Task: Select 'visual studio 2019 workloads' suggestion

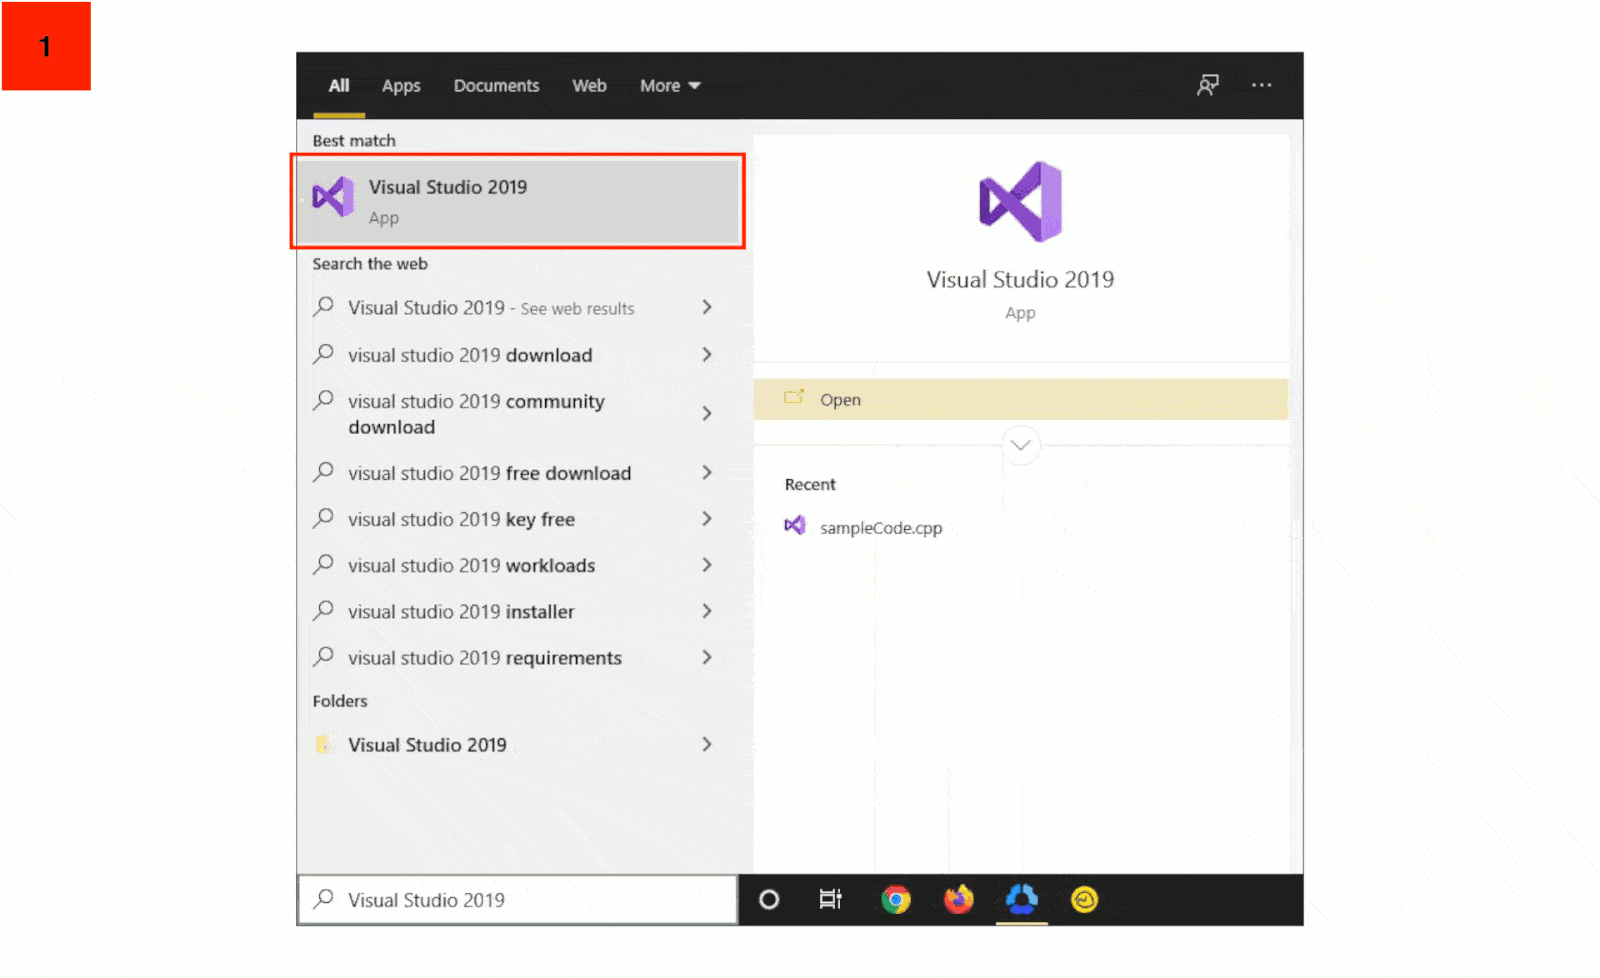Action: tap(471, 565)
